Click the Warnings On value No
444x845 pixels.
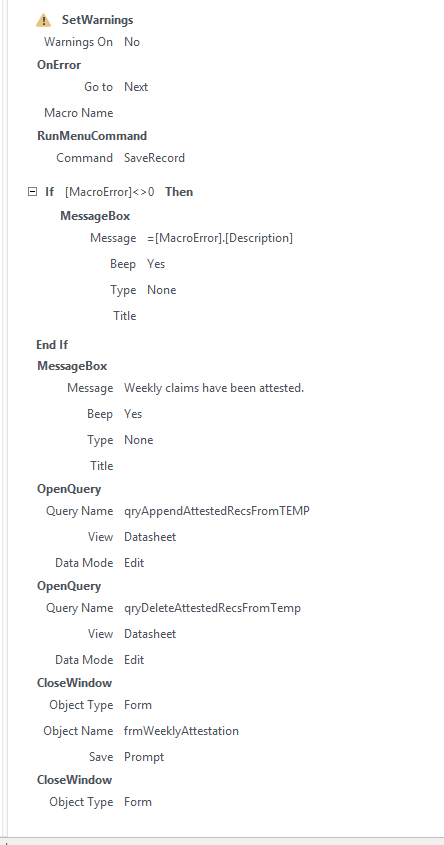[132, 42]
